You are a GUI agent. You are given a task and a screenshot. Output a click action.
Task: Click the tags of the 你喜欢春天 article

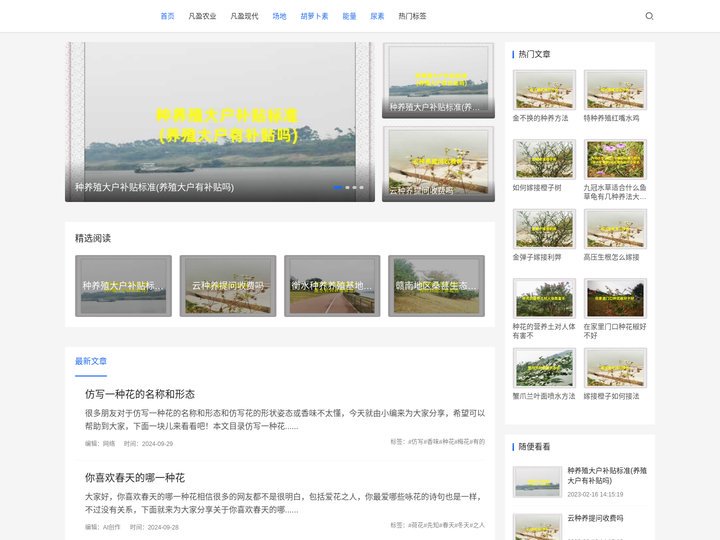click(437, 525)
